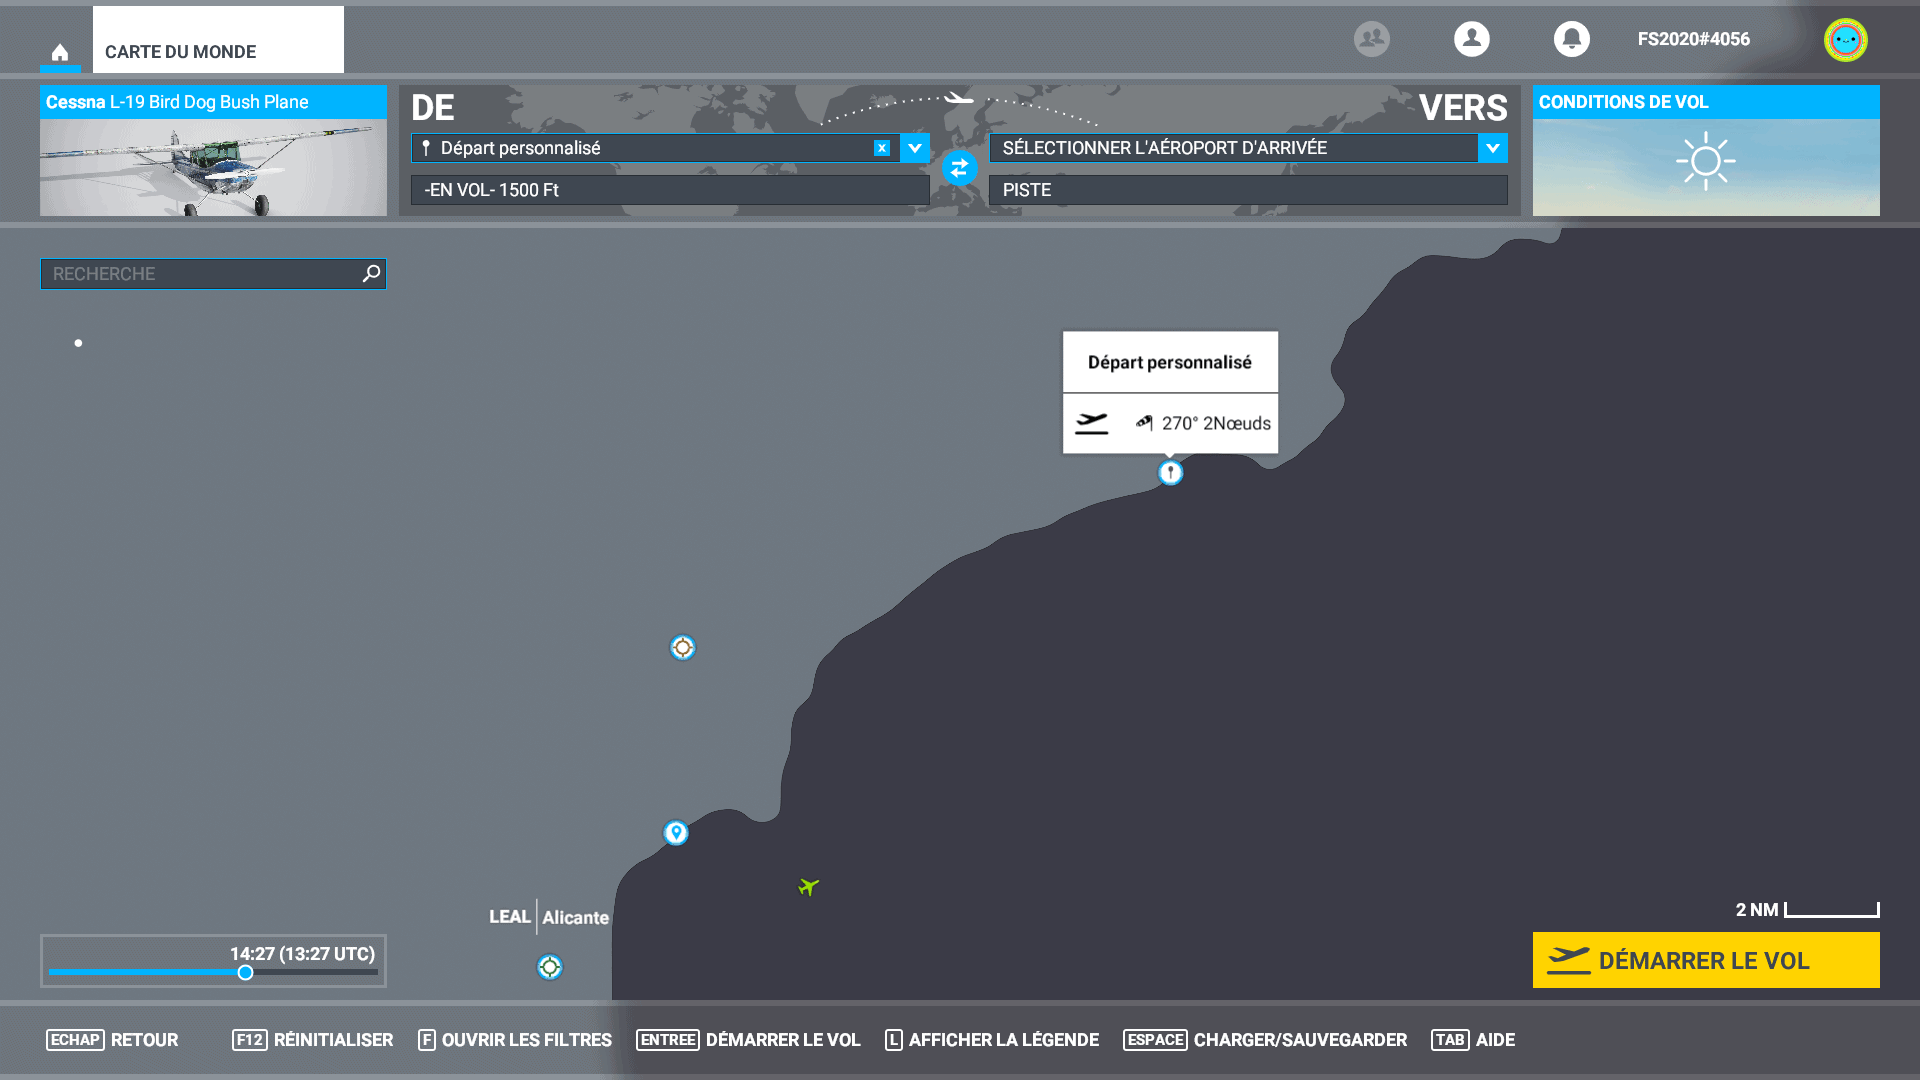The width and height of the screenshot is (1920, 1080).
Task: Open the EN VOL 1500 Ft field
Action: tap(669, 190)
